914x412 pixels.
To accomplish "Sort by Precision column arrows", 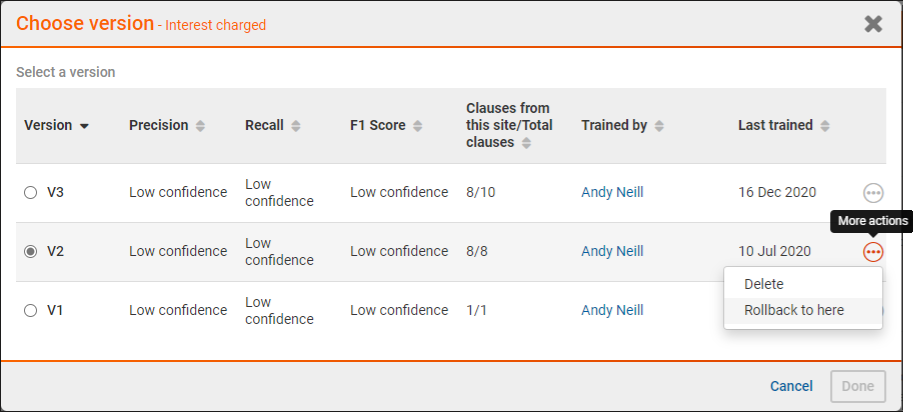I will point(200,126).
